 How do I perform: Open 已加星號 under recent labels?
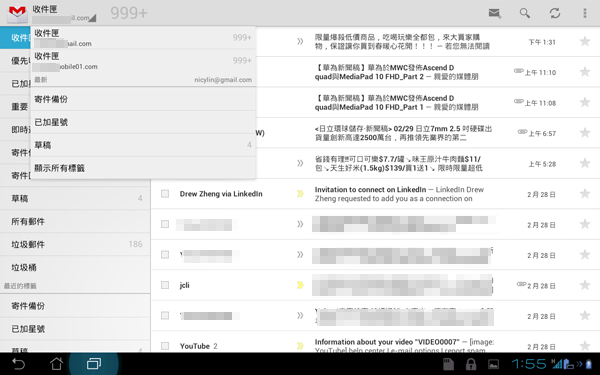75,329
